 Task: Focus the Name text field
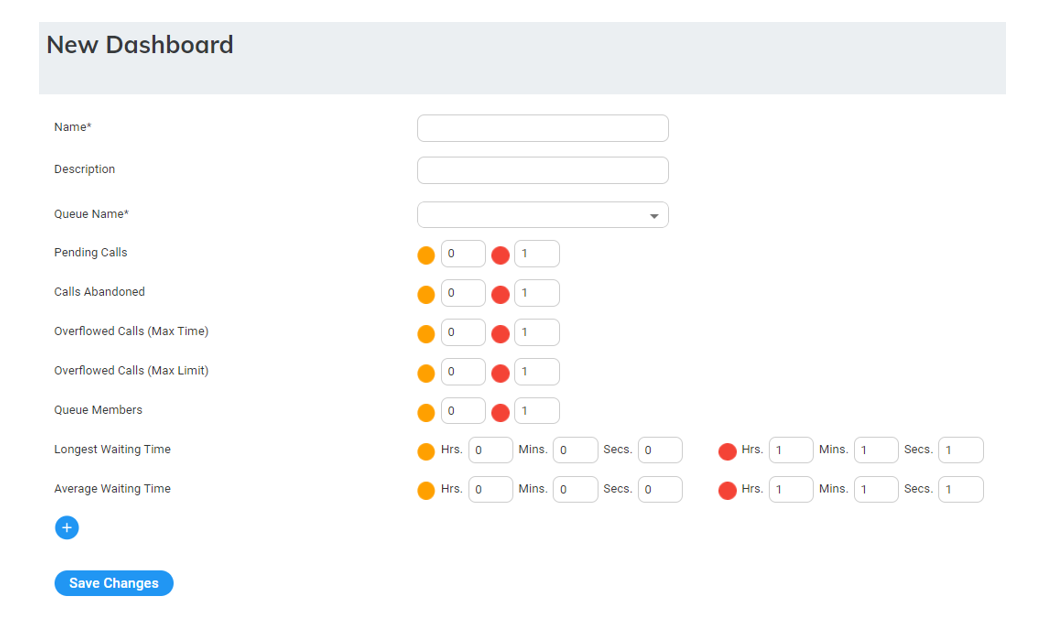point(542,128)
